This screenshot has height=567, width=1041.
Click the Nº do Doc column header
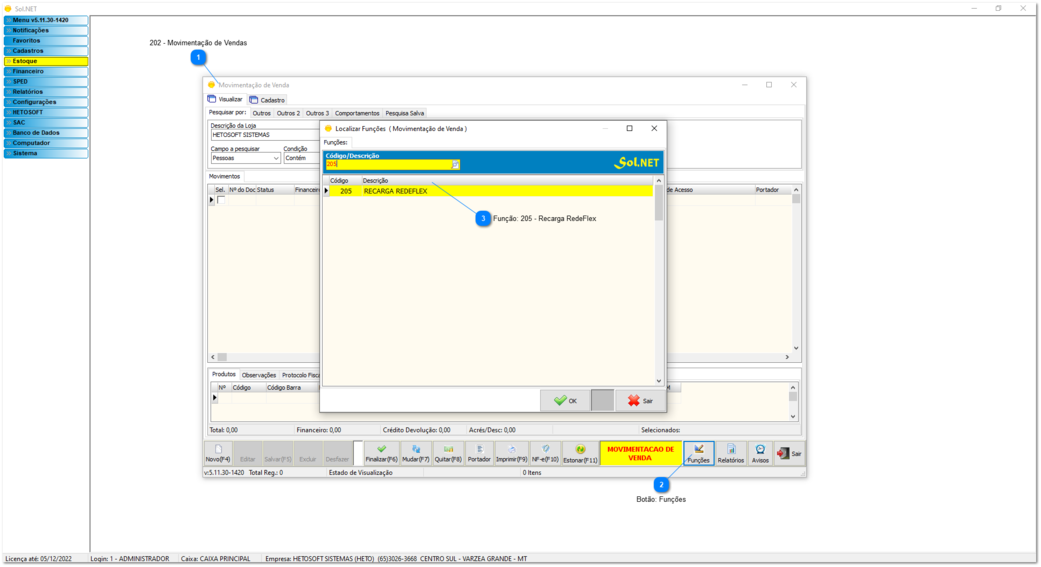point(242,190)
